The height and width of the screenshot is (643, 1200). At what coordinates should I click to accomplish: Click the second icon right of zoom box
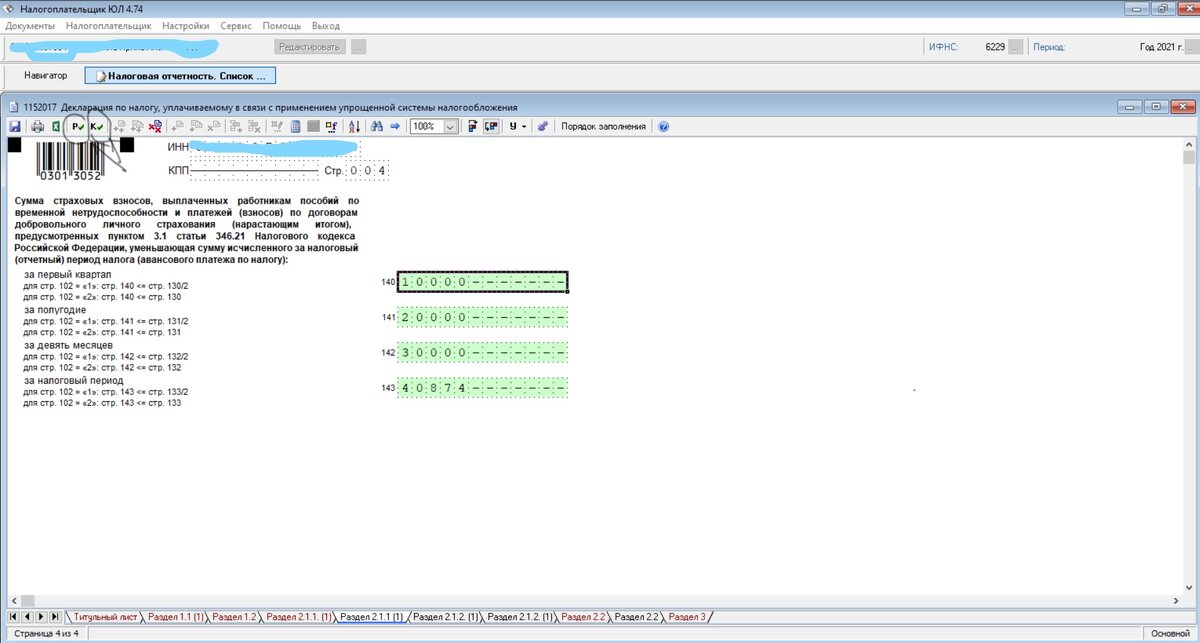click(491, 127)
